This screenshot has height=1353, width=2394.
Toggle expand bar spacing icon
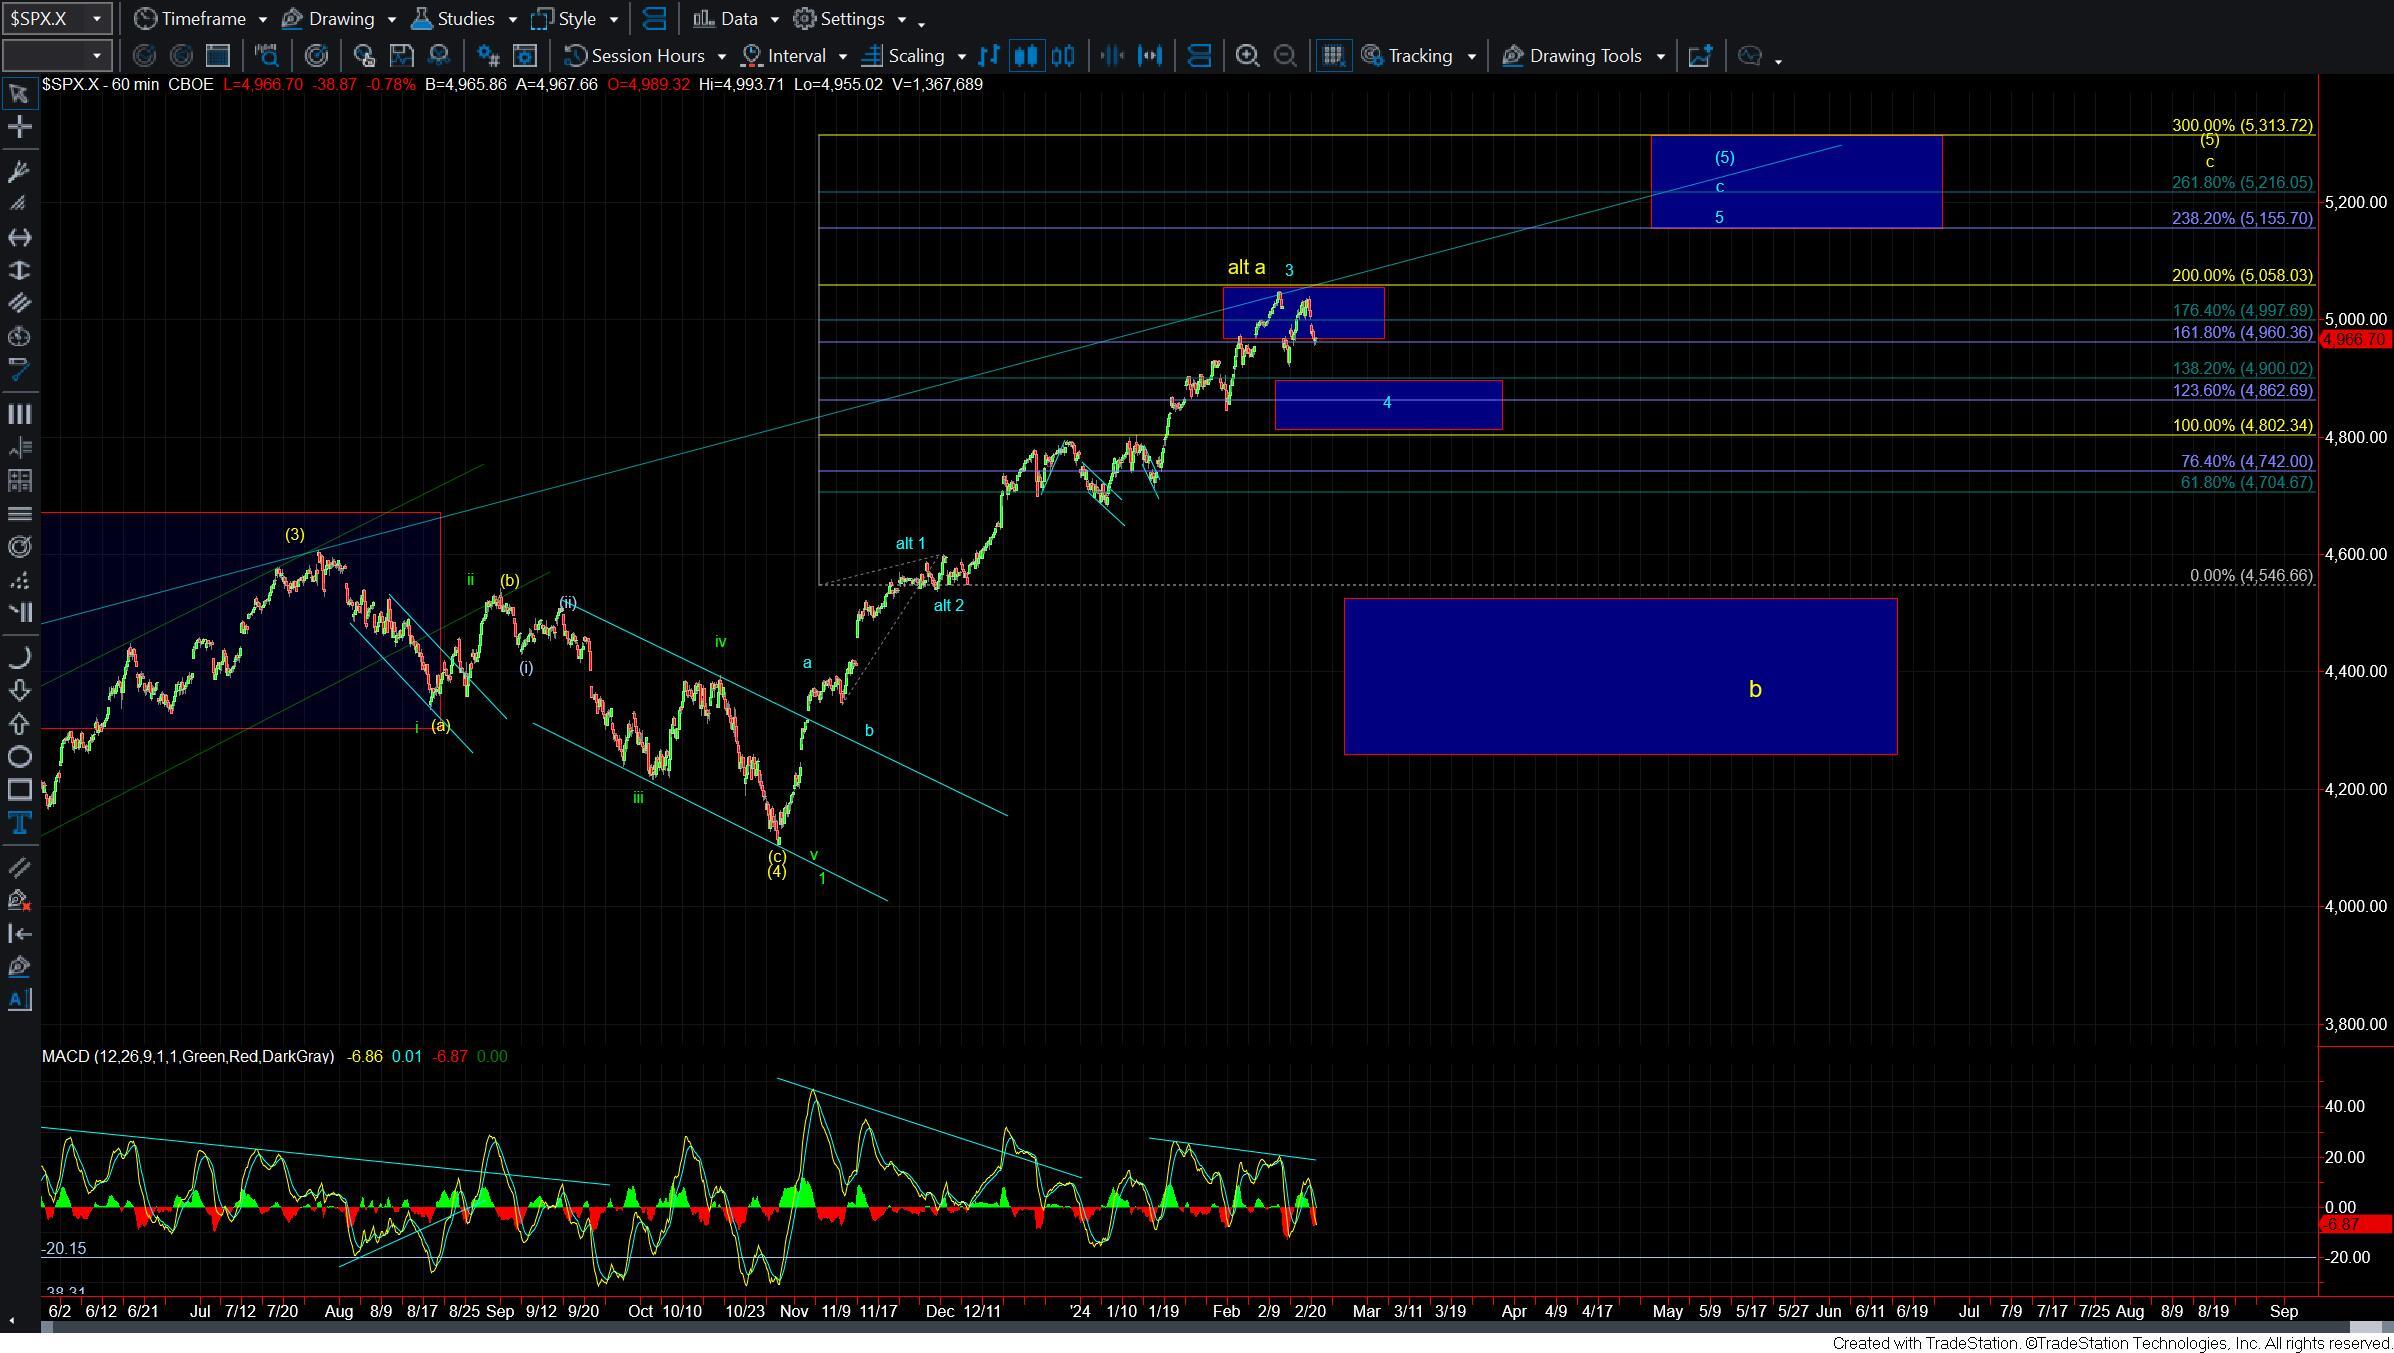click(1150, 56)
